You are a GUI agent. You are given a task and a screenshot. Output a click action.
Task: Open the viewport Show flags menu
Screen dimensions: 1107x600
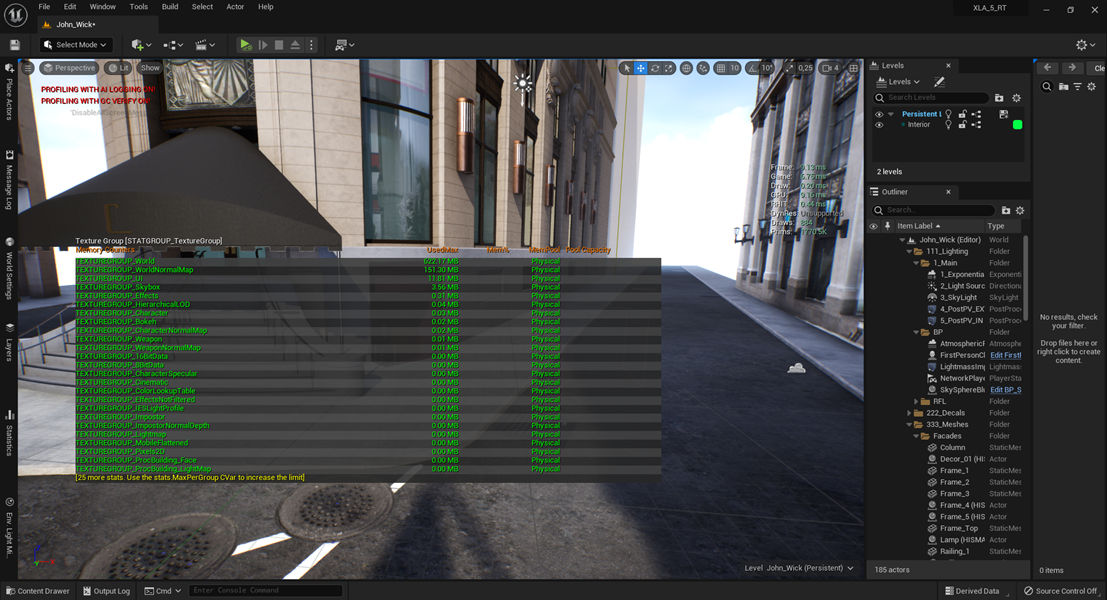tap(150, 68)
